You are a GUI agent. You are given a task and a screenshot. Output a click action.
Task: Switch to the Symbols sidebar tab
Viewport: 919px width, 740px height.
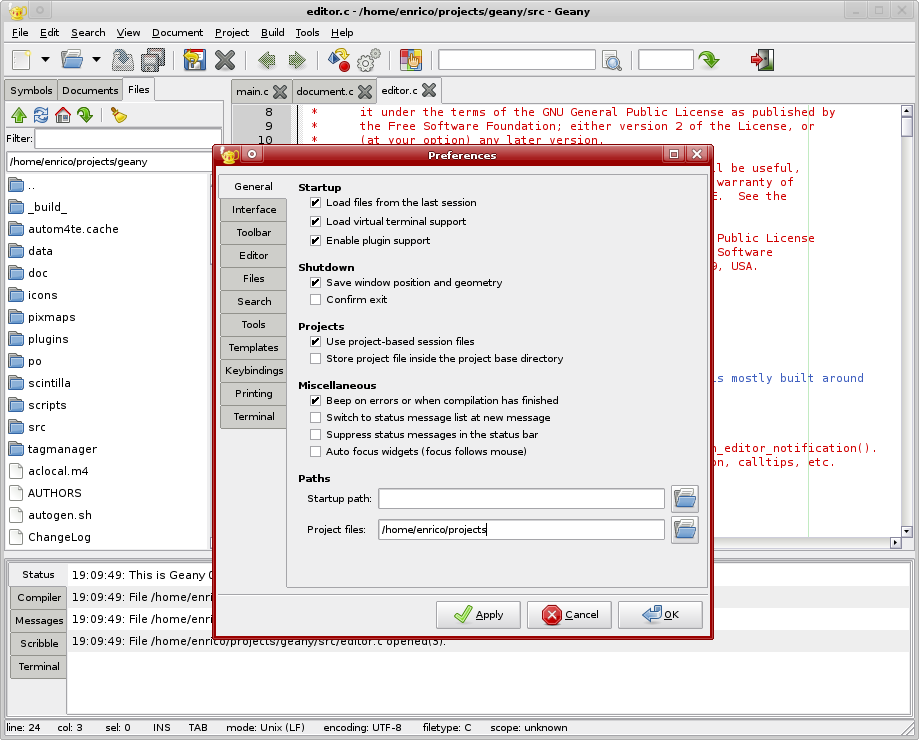click(x=31, y=90)
